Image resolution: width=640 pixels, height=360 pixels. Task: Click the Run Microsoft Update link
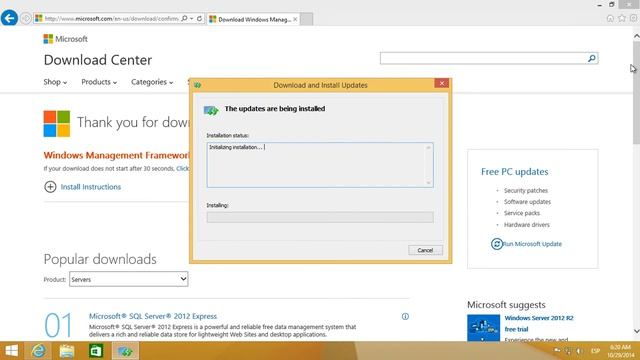[532, 244]
